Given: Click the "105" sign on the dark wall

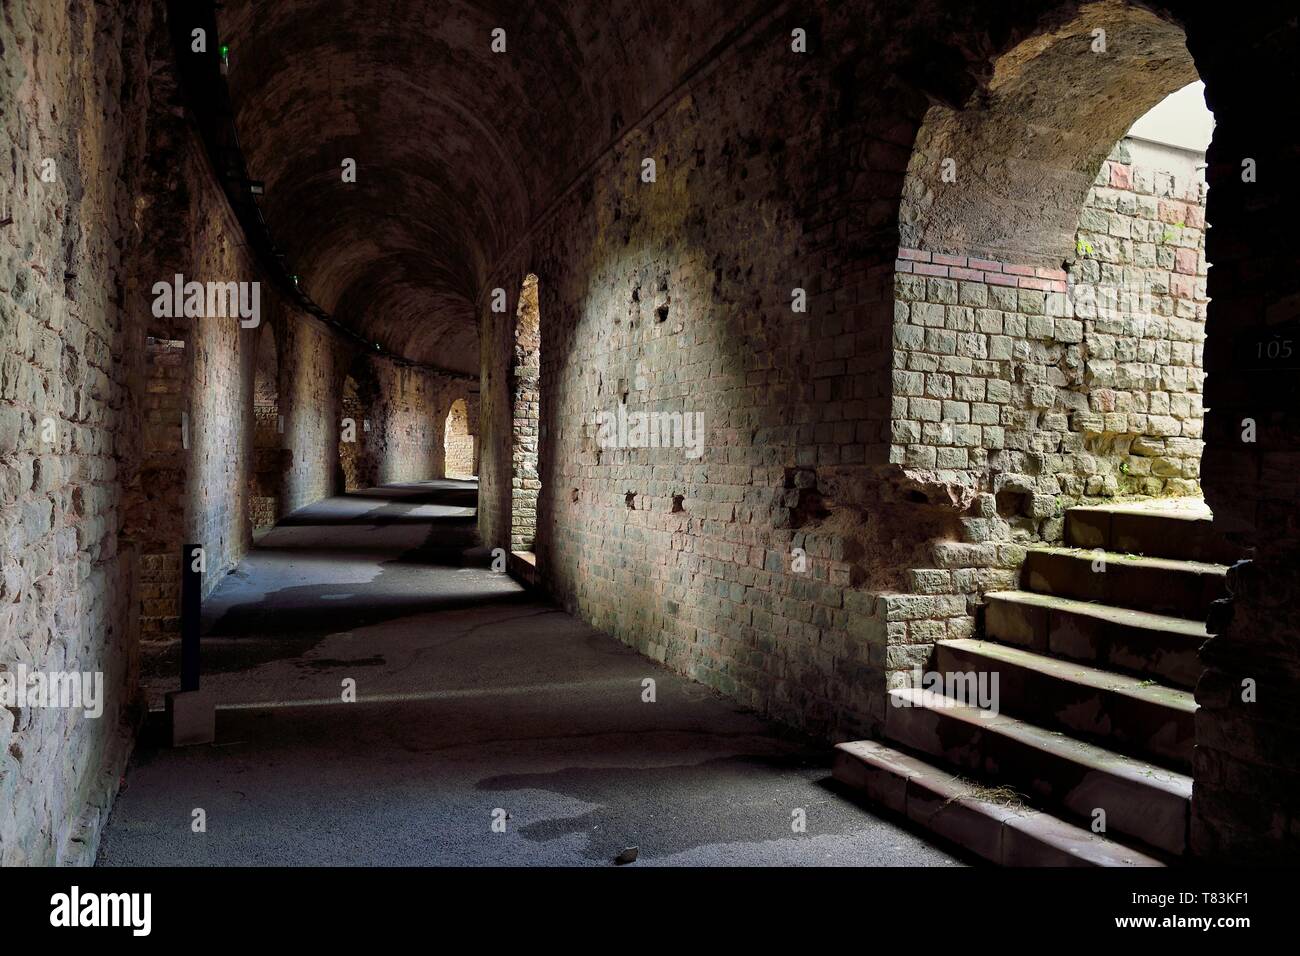Looking at the screenshot, I should [x=1274, y=350].
